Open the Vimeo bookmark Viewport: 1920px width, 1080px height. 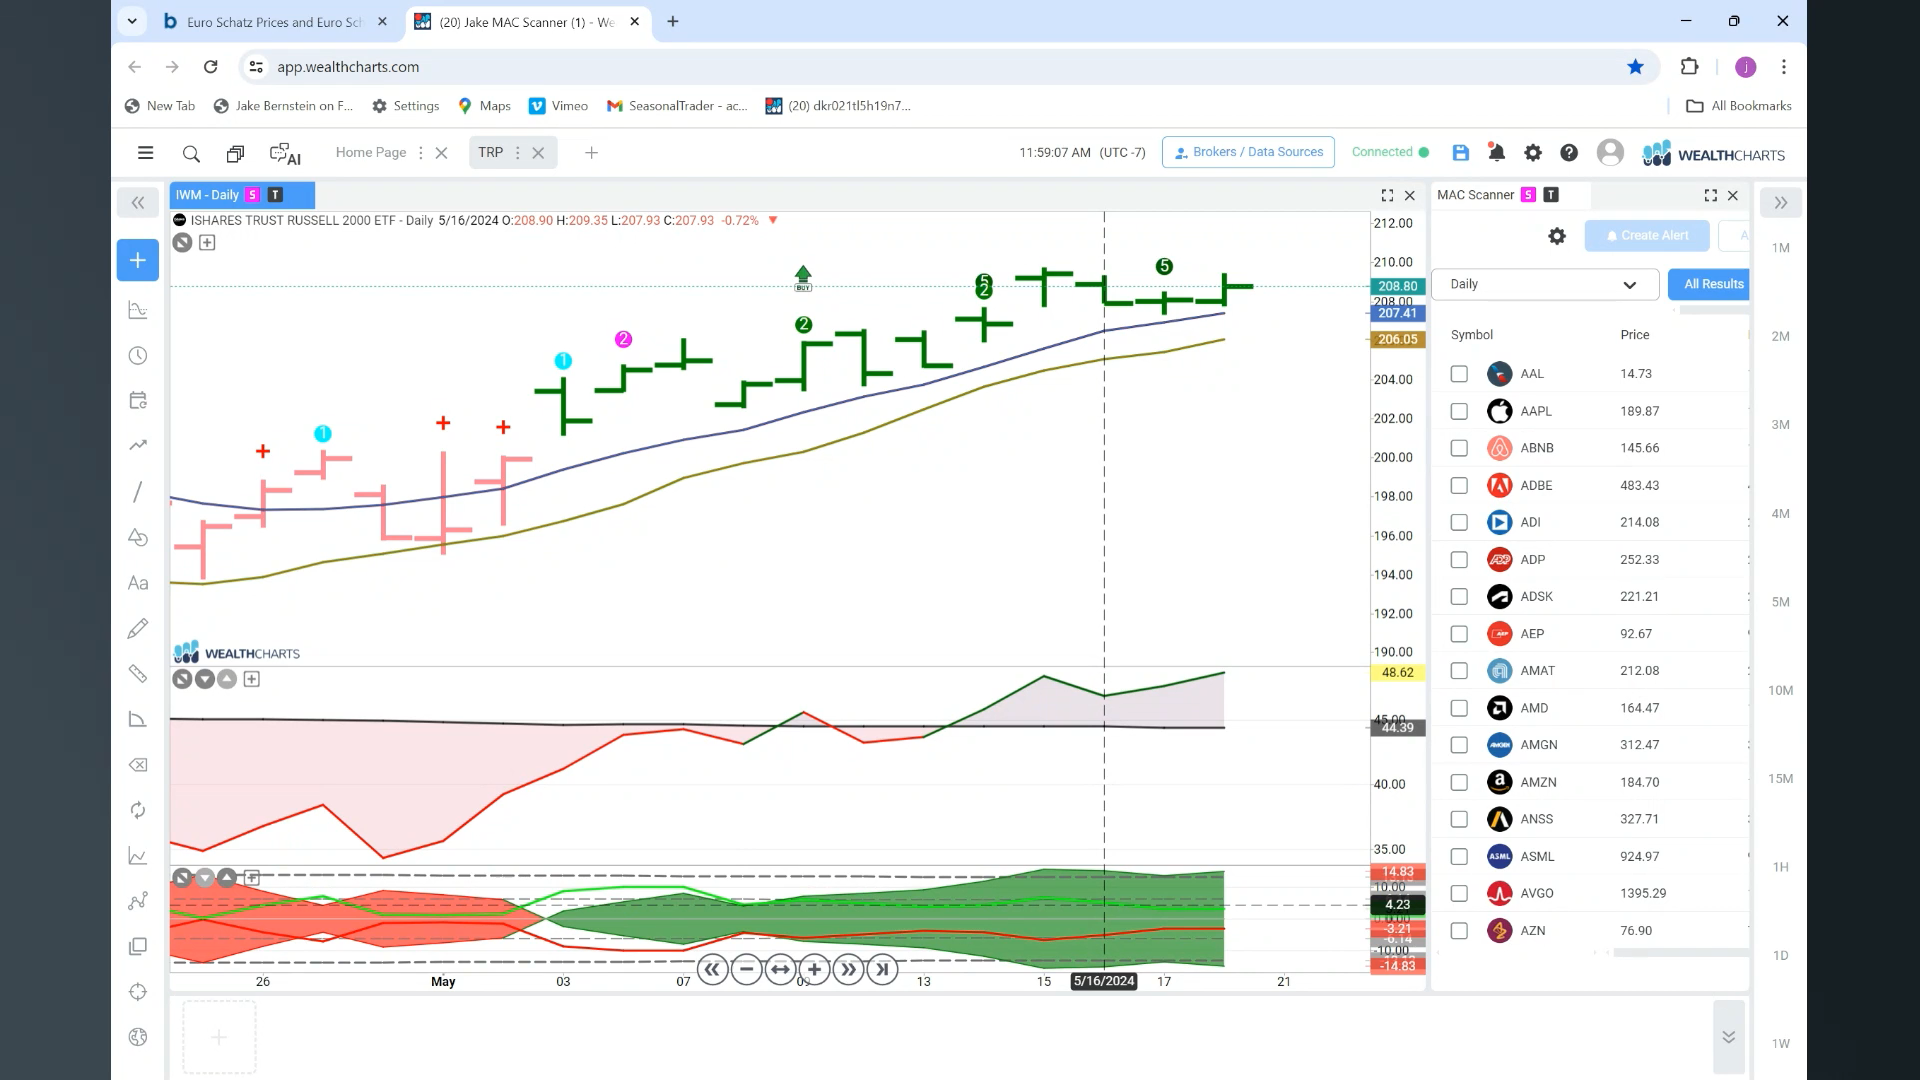coord(559,106)
